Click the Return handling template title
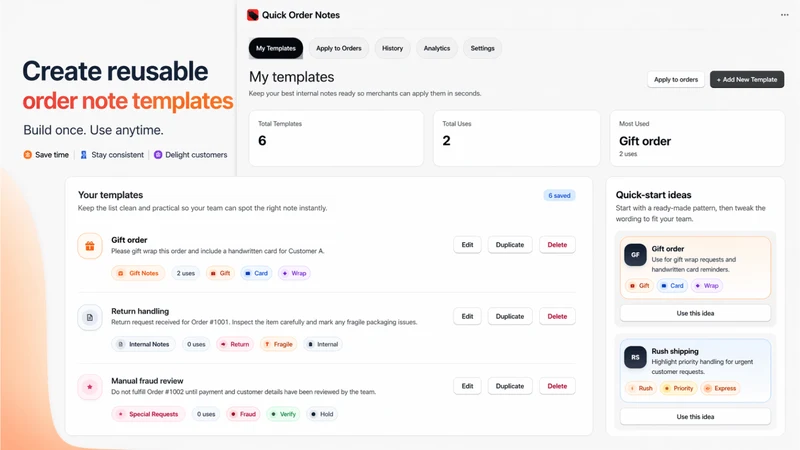800x450 pixels. coord(140,311)
